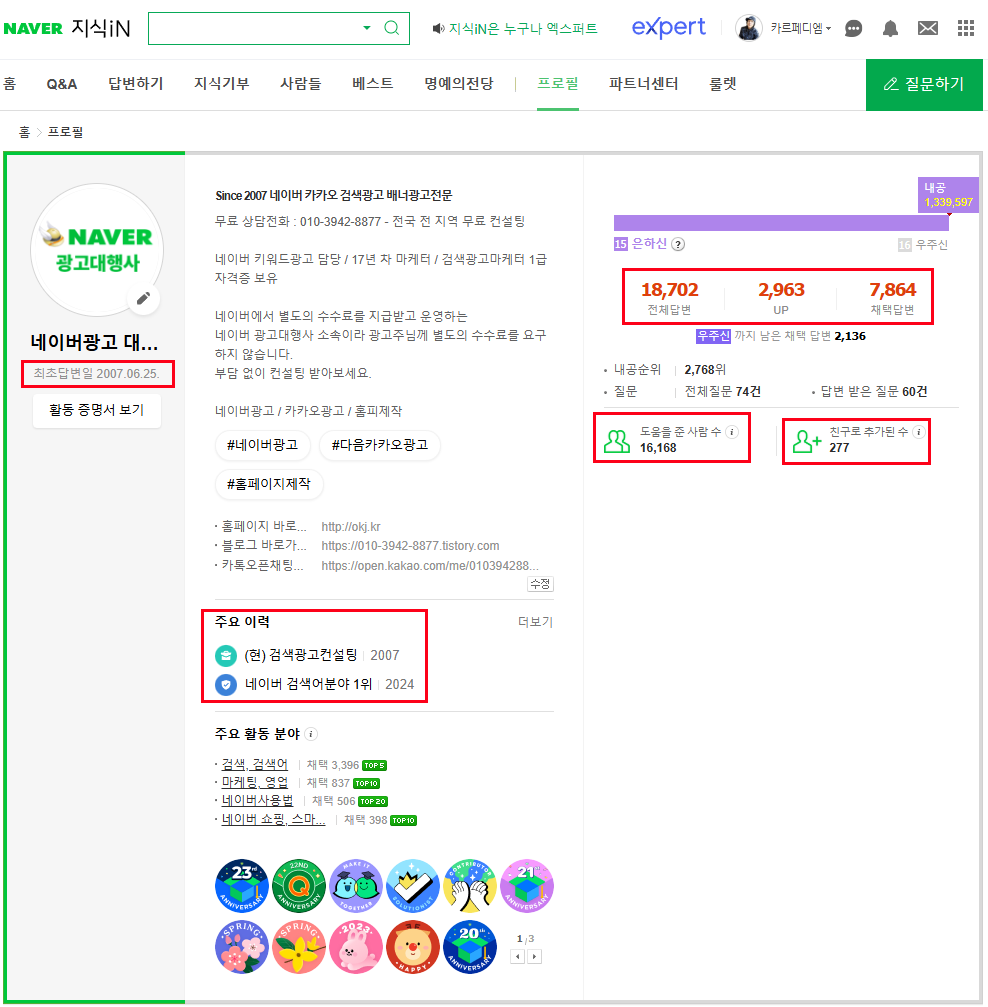Viewport: 988px width, 1007px height.
Task: Select the 23rd anniversary badge
Action: coord(242,886)
